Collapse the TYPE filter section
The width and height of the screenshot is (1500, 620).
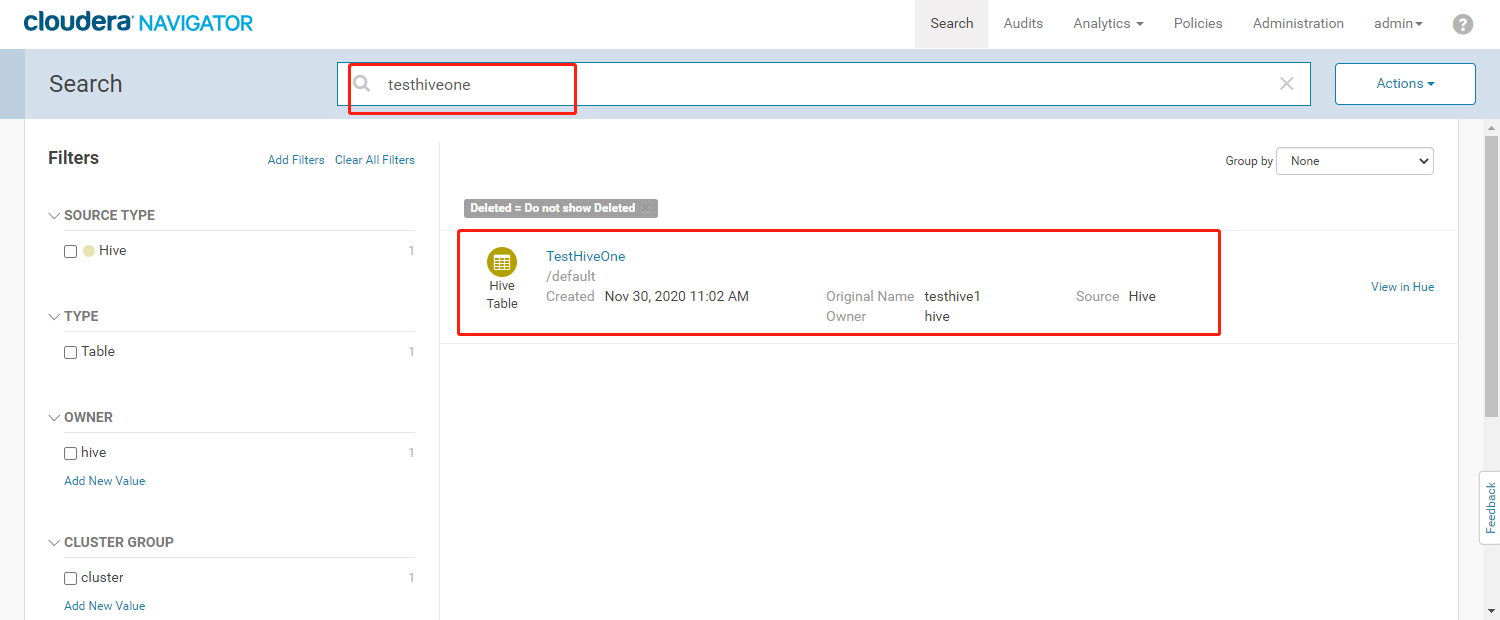point(54,316)
